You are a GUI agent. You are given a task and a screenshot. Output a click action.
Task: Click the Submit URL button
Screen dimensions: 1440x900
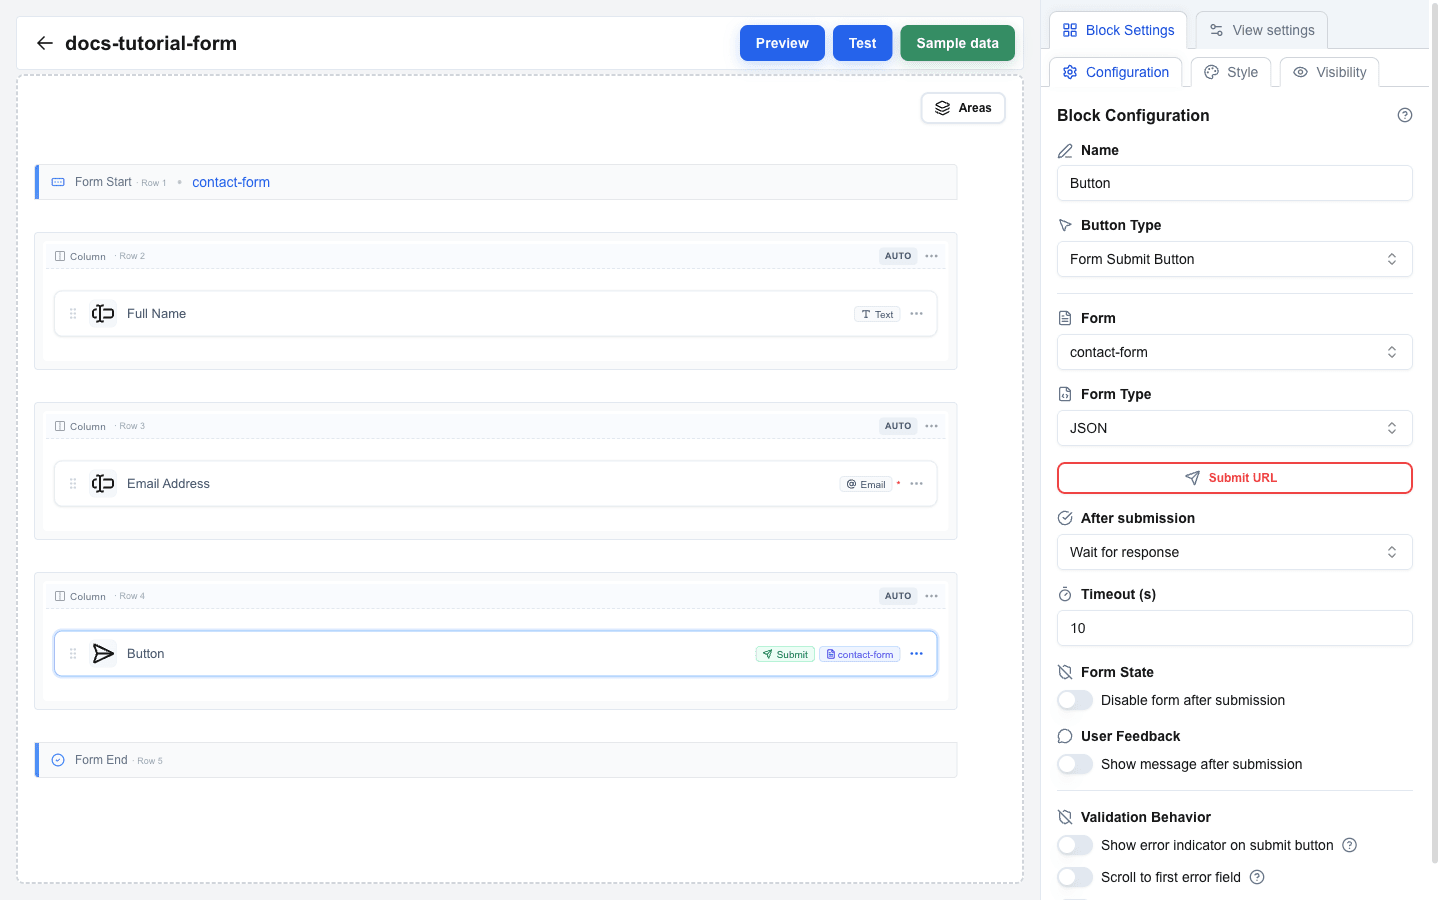[1234, 478]
